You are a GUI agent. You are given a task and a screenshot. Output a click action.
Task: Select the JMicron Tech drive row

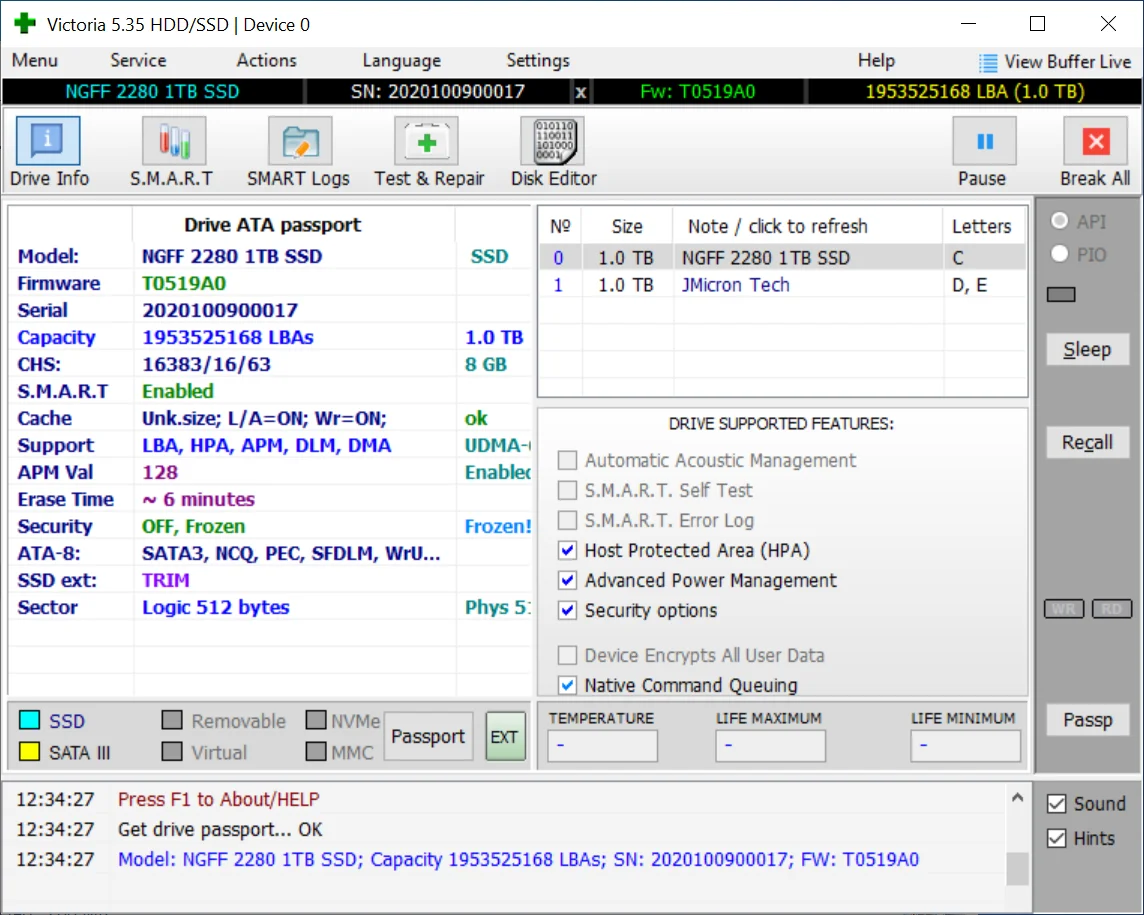(735, 285)
